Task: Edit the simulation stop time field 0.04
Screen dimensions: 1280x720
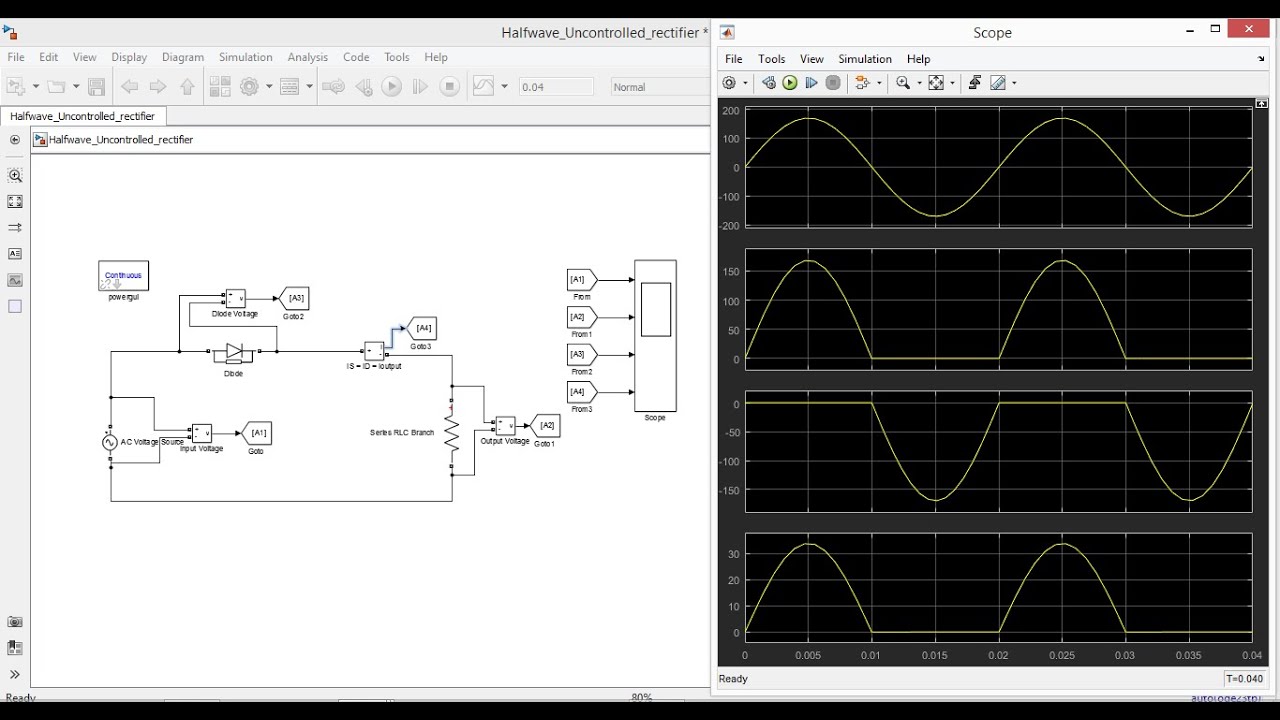Action: tap(557, 87)
